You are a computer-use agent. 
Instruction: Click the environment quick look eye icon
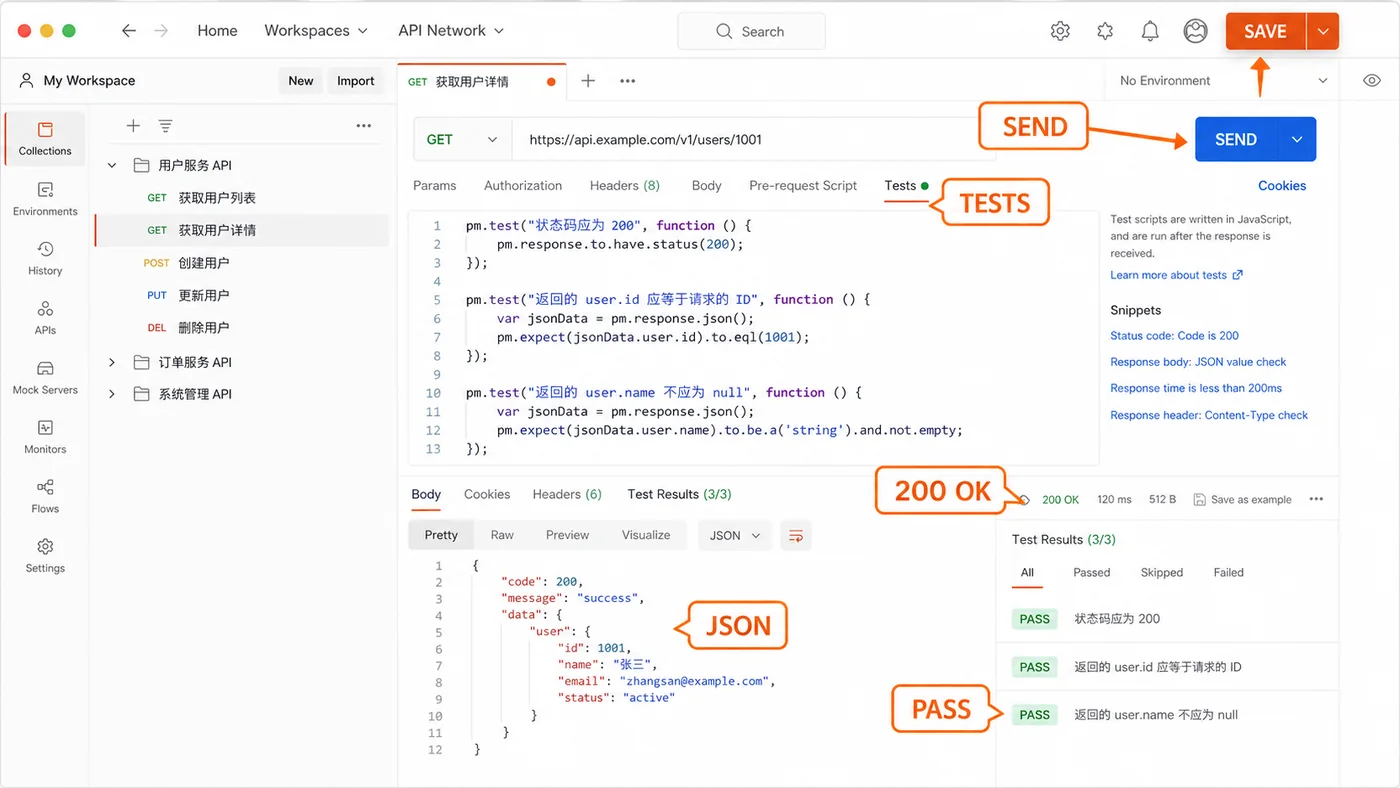point(1372,81)
